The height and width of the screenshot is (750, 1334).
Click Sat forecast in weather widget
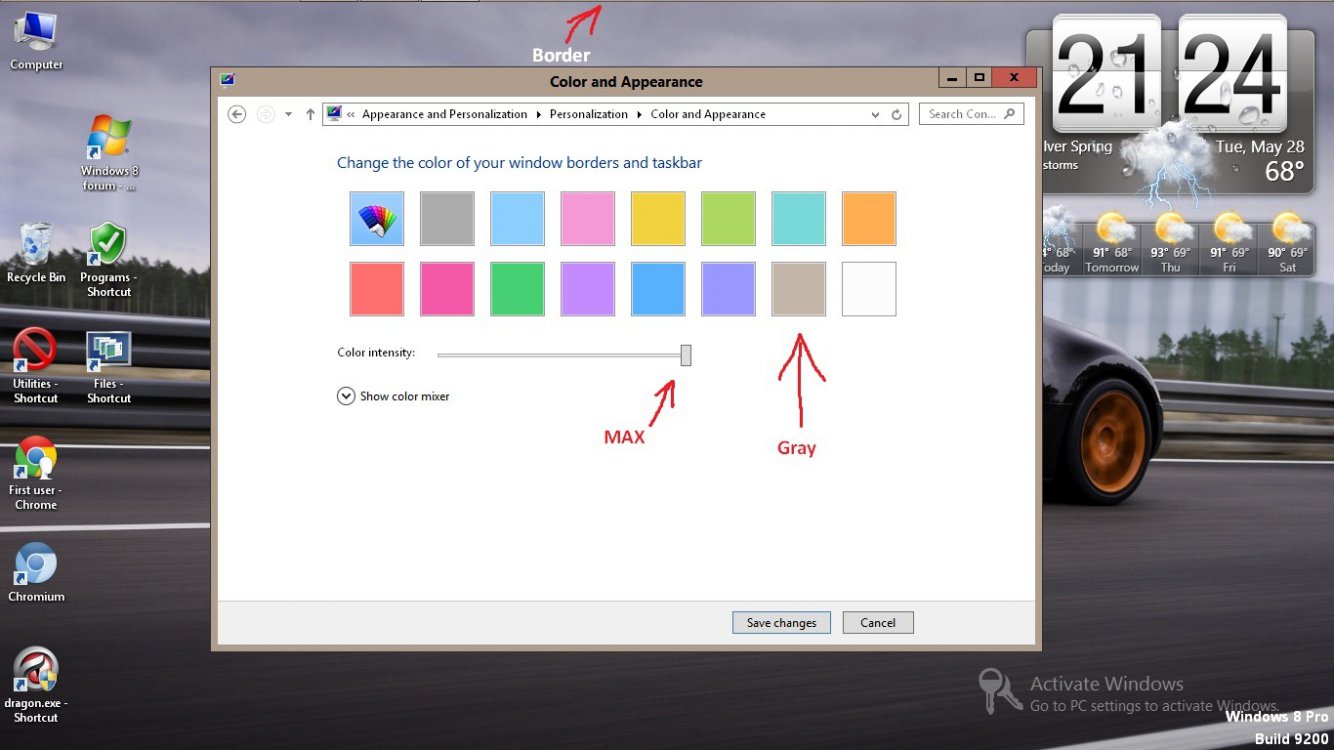[1287, 243]
